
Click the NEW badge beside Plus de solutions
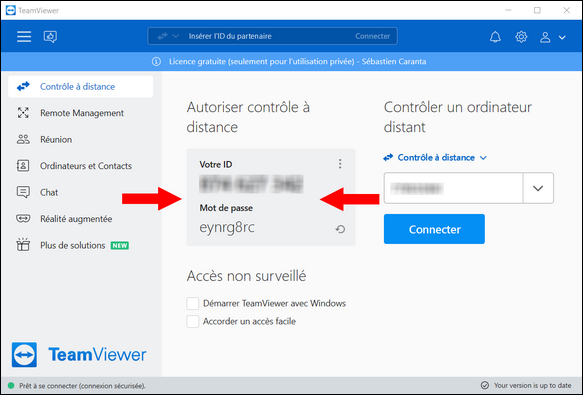(120, 245)
